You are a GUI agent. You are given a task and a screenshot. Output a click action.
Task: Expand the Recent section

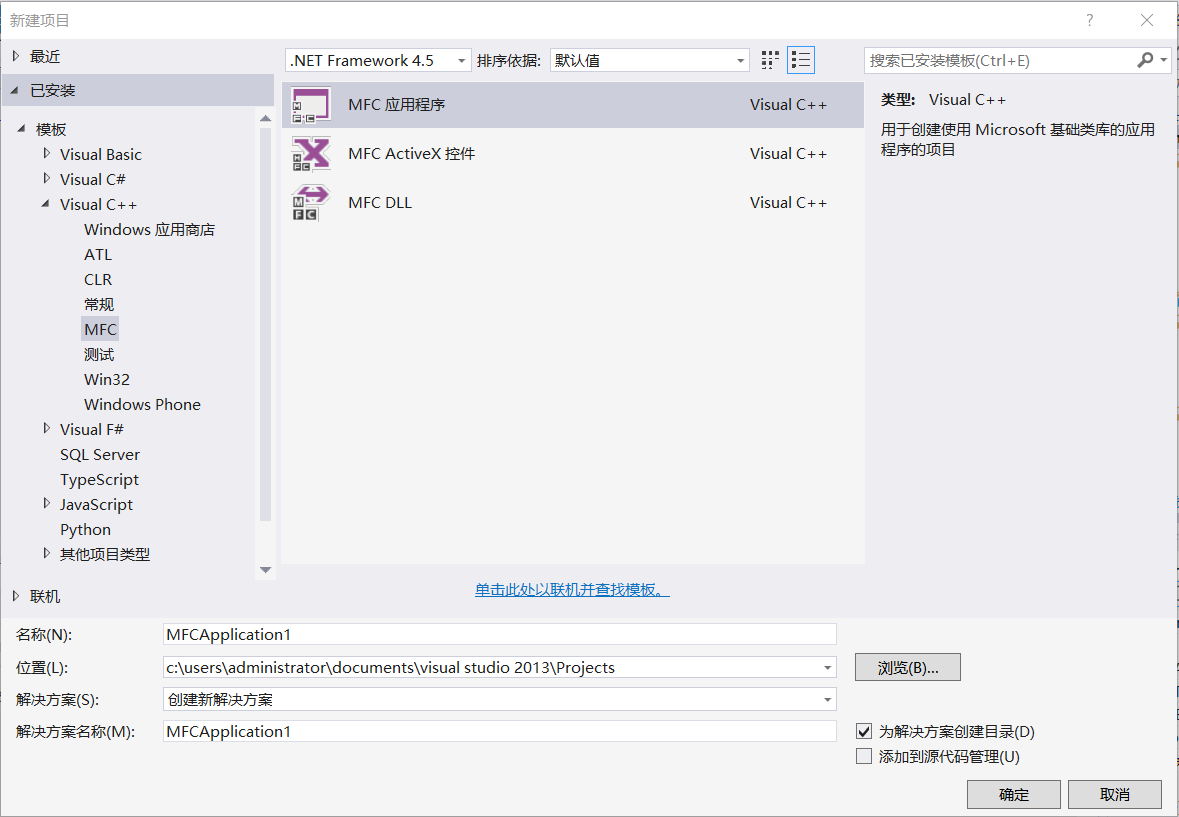(16, 56)
